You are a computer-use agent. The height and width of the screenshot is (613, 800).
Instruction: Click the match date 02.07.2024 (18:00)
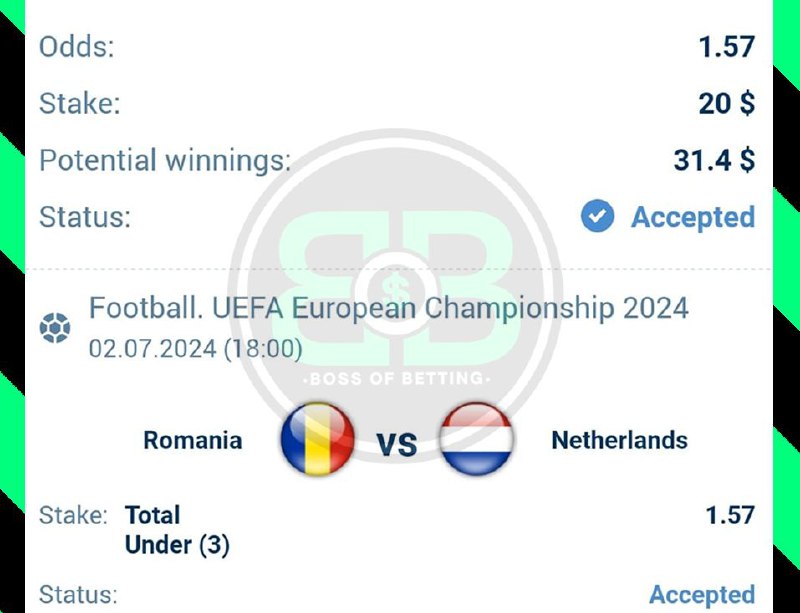[x=196, y=349]
